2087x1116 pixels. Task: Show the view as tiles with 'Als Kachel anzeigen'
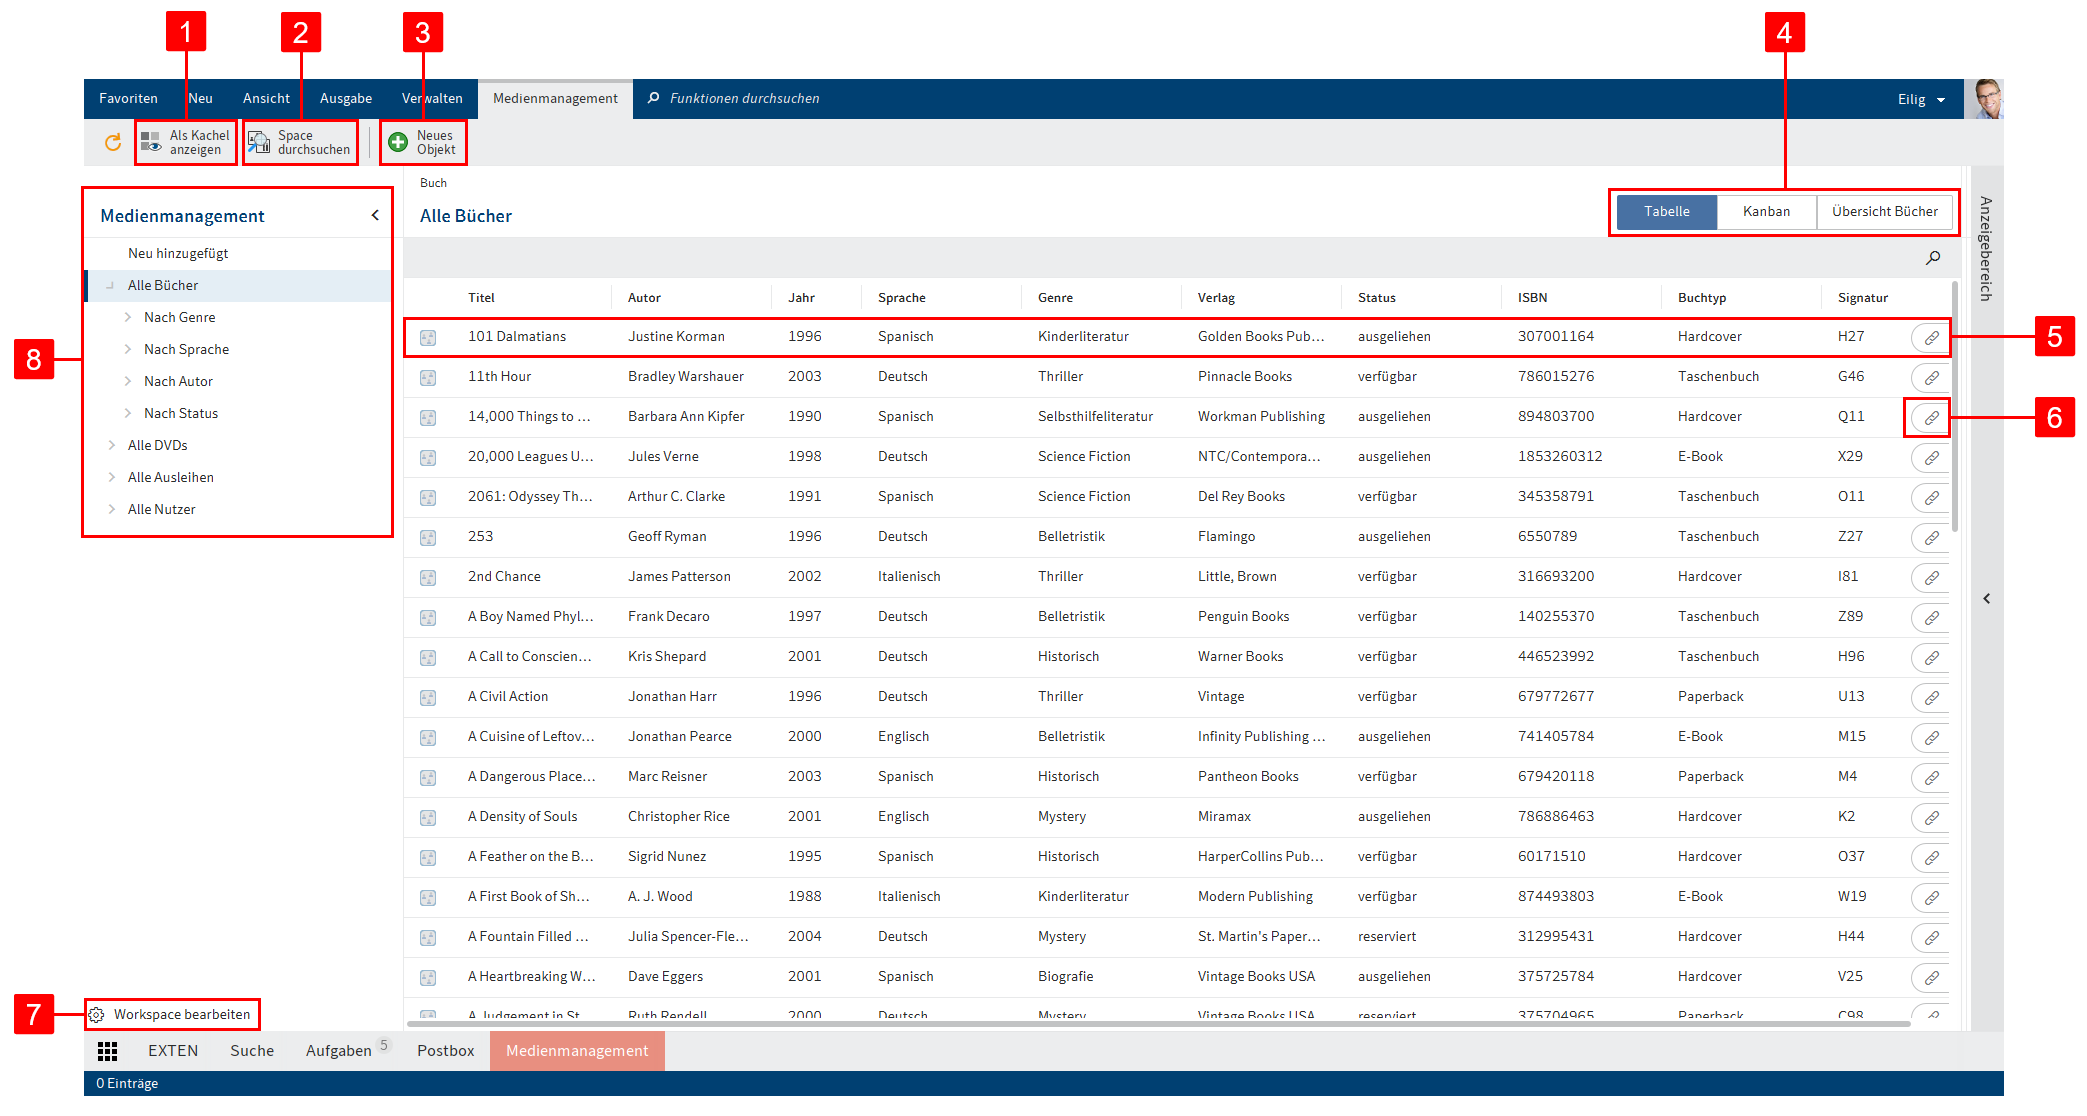click(x=186, y=142)
